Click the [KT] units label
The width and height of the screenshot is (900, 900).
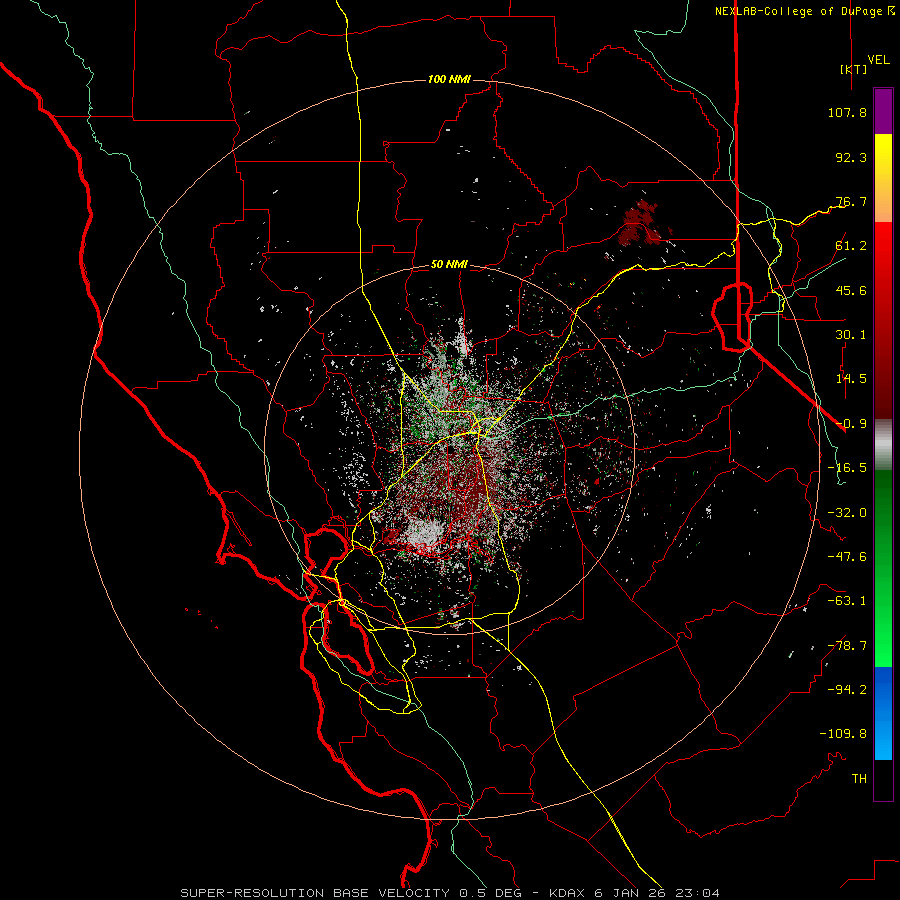tap(853, 69)
